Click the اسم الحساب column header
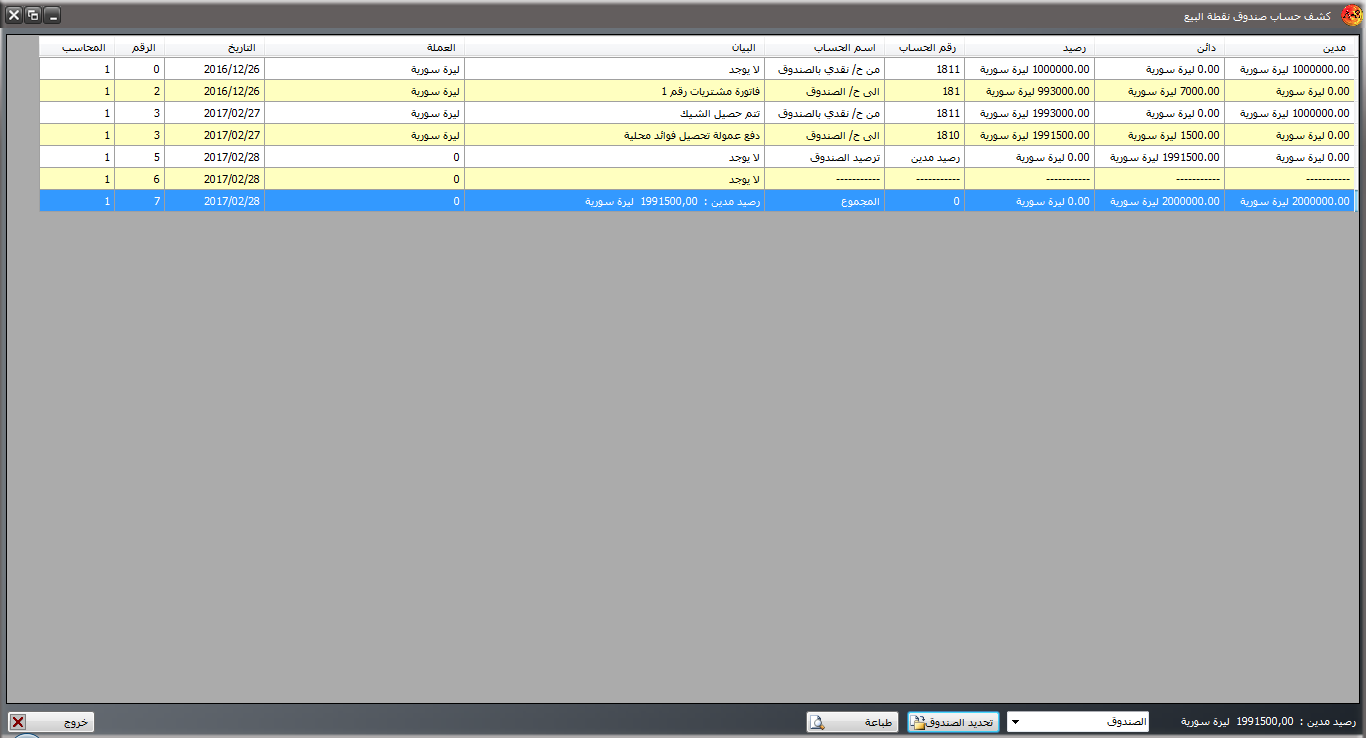The image size is (1366, 738). 824,47
